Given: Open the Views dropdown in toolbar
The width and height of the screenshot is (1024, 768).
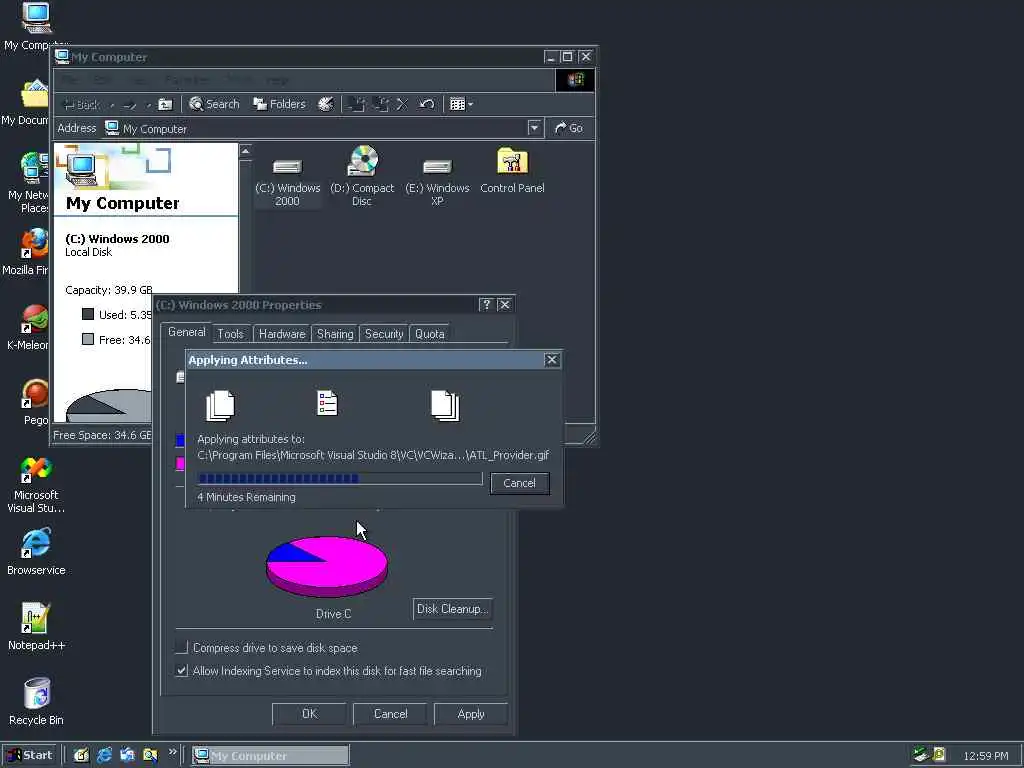Looking at the screenshot, I should point(461,104).
